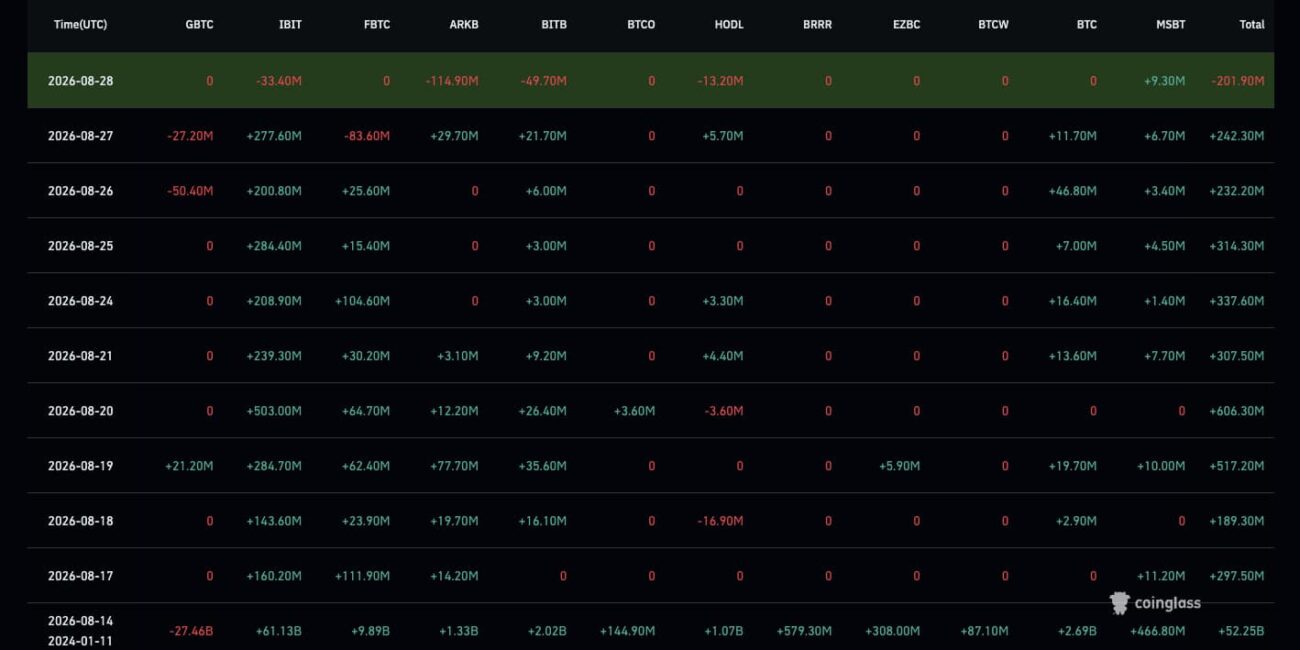Click the +503.00M IBIT value

[274, 411]
